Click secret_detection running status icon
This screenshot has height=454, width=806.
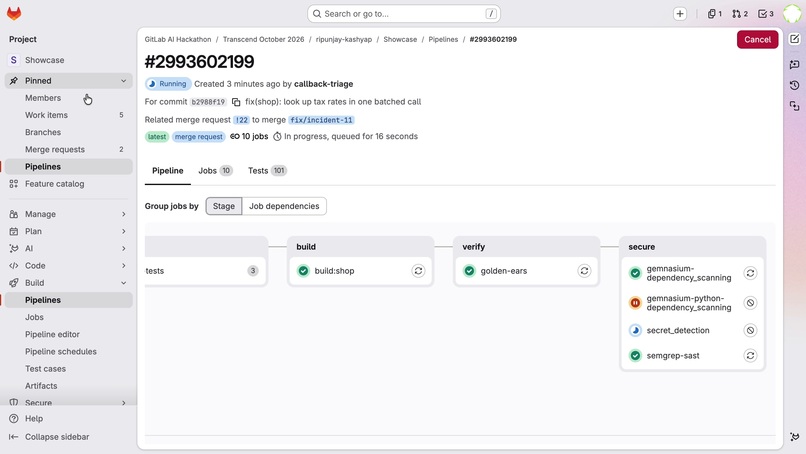pos(635,330)
